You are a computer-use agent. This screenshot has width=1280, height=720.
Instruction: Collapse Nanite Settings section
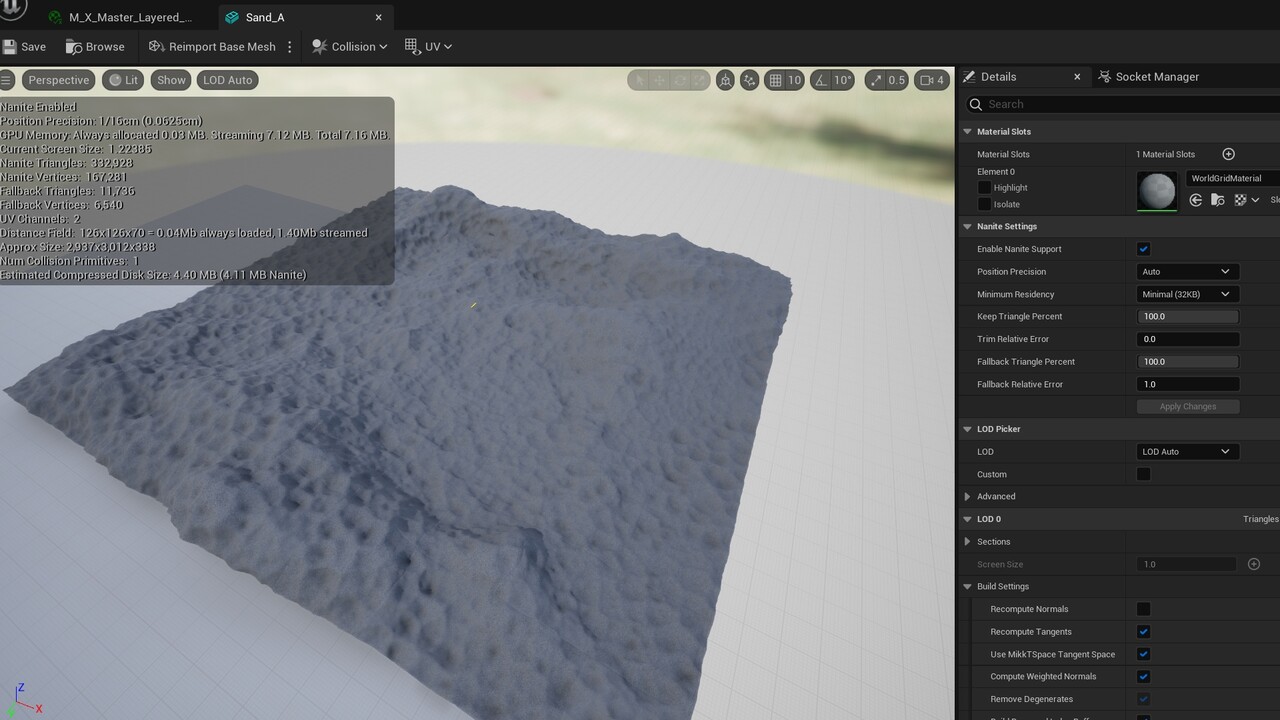(967, 227)
